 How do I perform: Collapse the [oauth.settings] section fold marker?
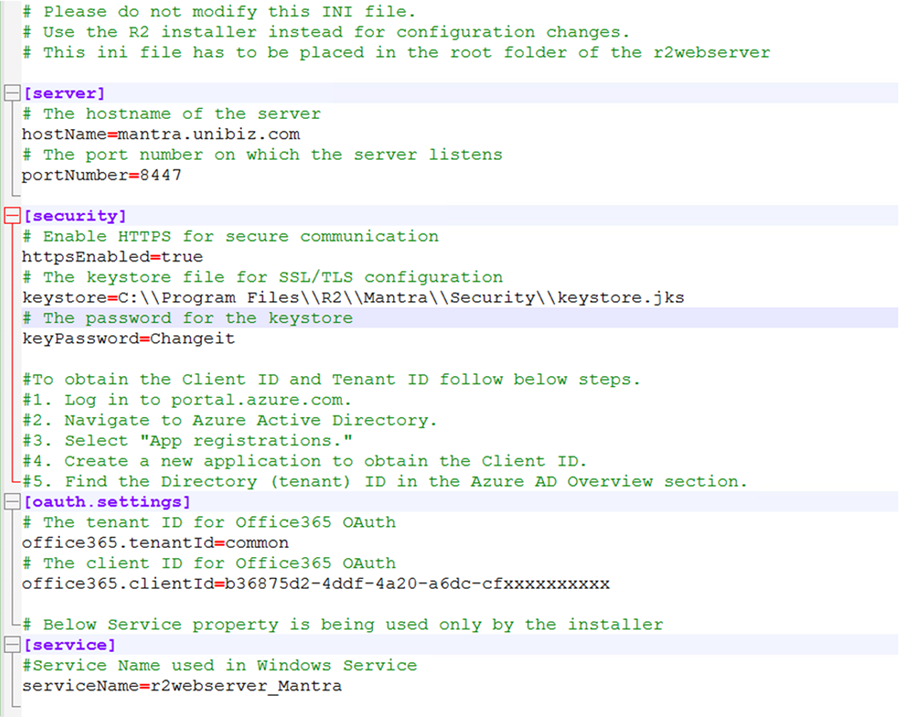[12, 502]
